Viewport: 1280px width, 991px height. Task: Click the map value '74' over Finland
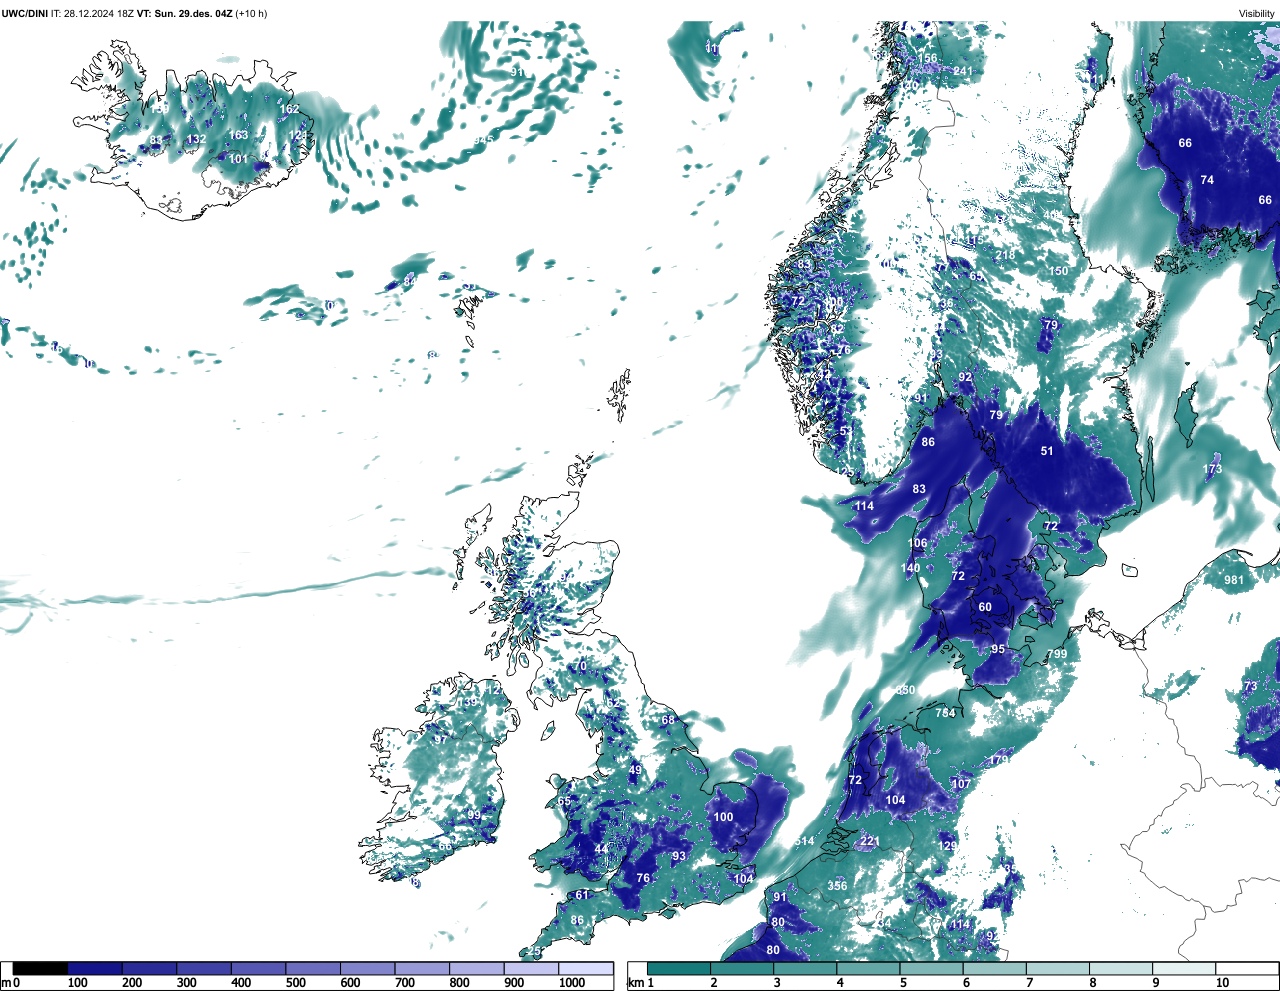click(1207, 180)
